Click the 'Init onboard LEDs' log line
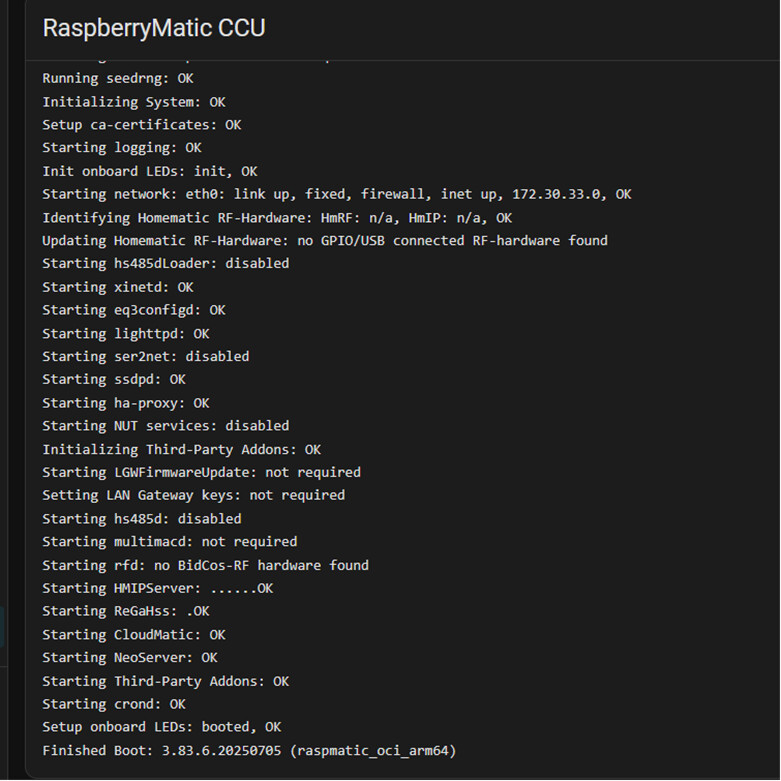 (149, 171)
